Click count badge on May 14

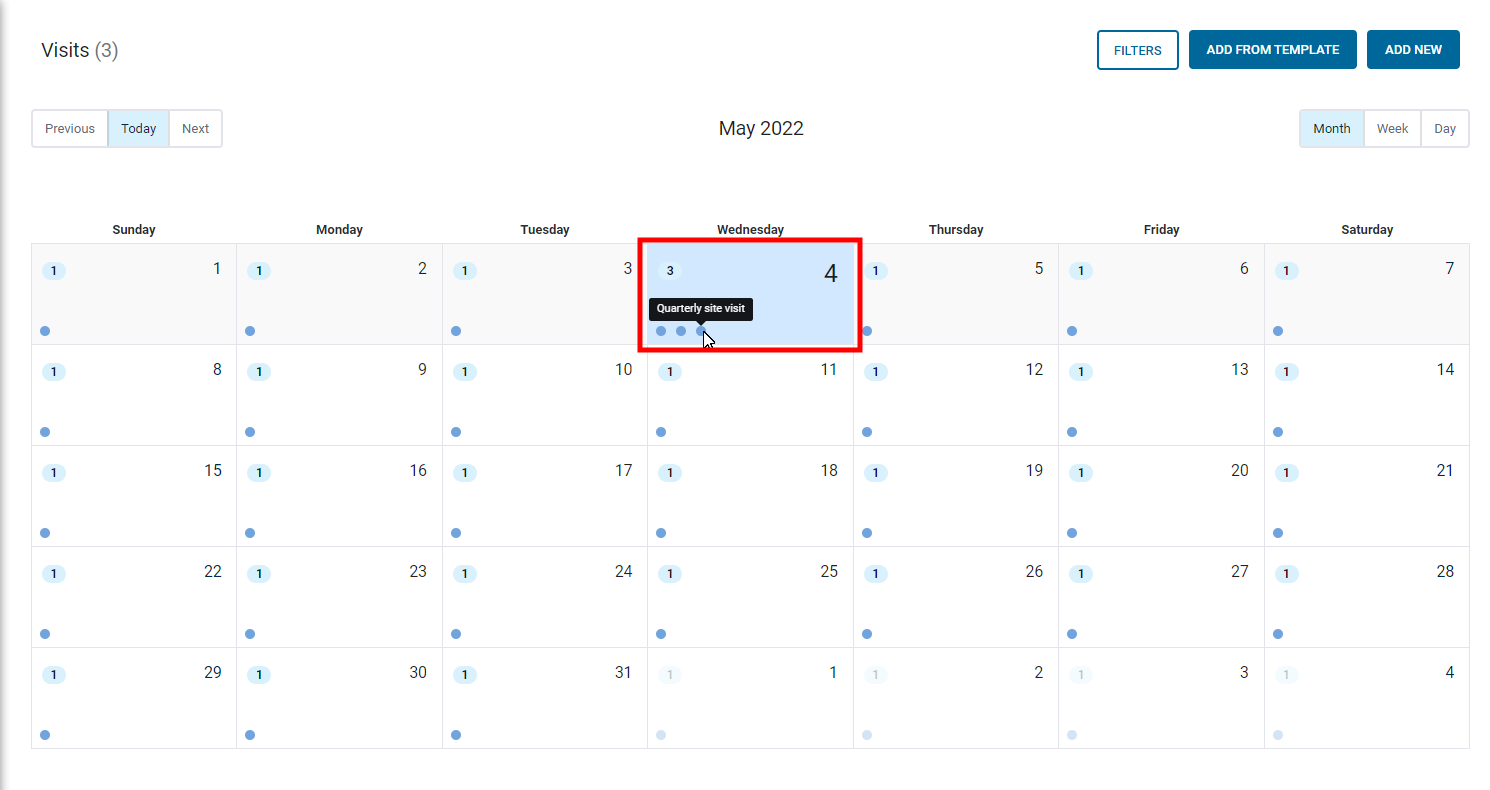pos(1287,372)
